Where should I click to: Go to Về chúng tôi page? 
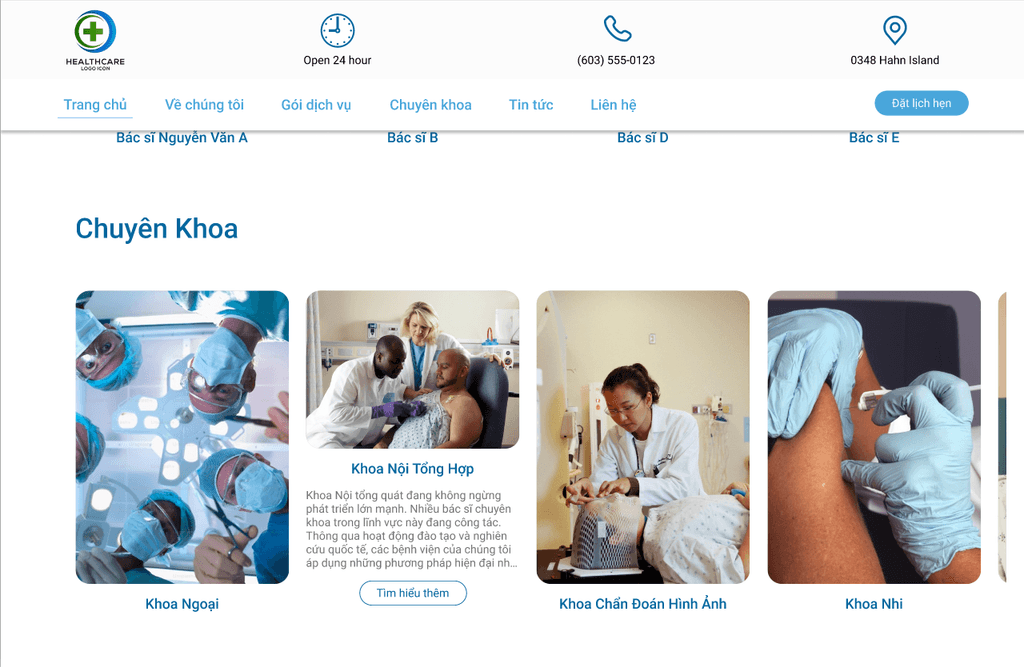click(x=204, y=105)
